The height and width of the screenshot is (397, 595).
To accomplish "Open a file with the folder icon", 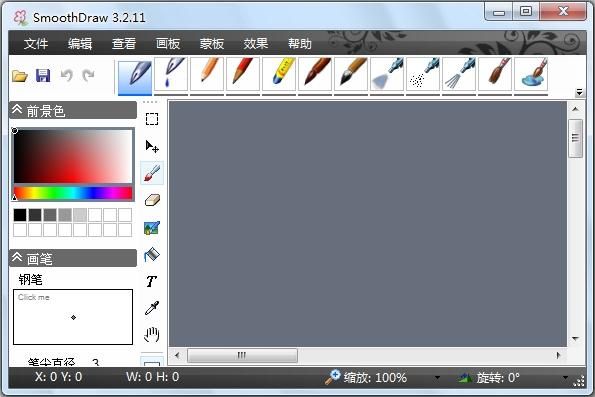I will [19, 76].
